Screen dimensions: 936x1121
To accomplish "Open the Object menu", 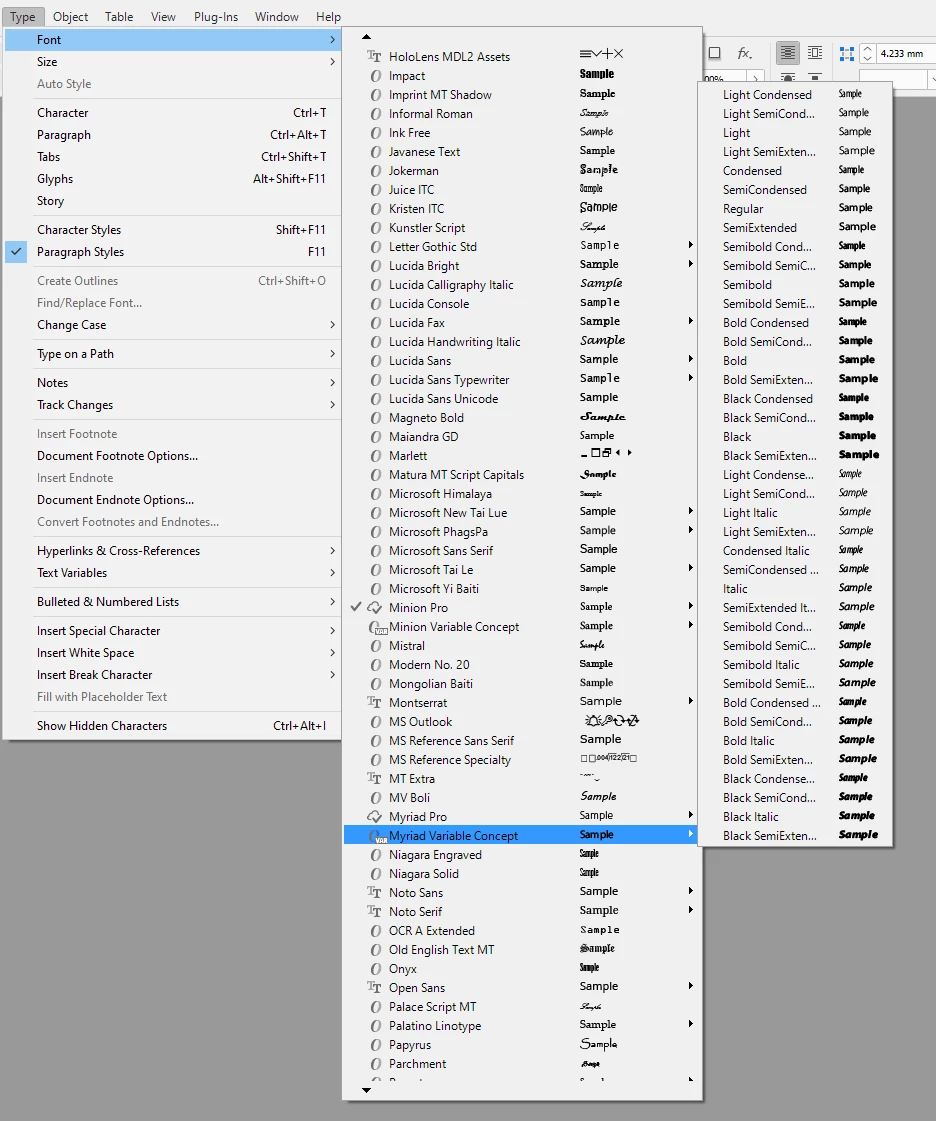I will coord(71,16).
